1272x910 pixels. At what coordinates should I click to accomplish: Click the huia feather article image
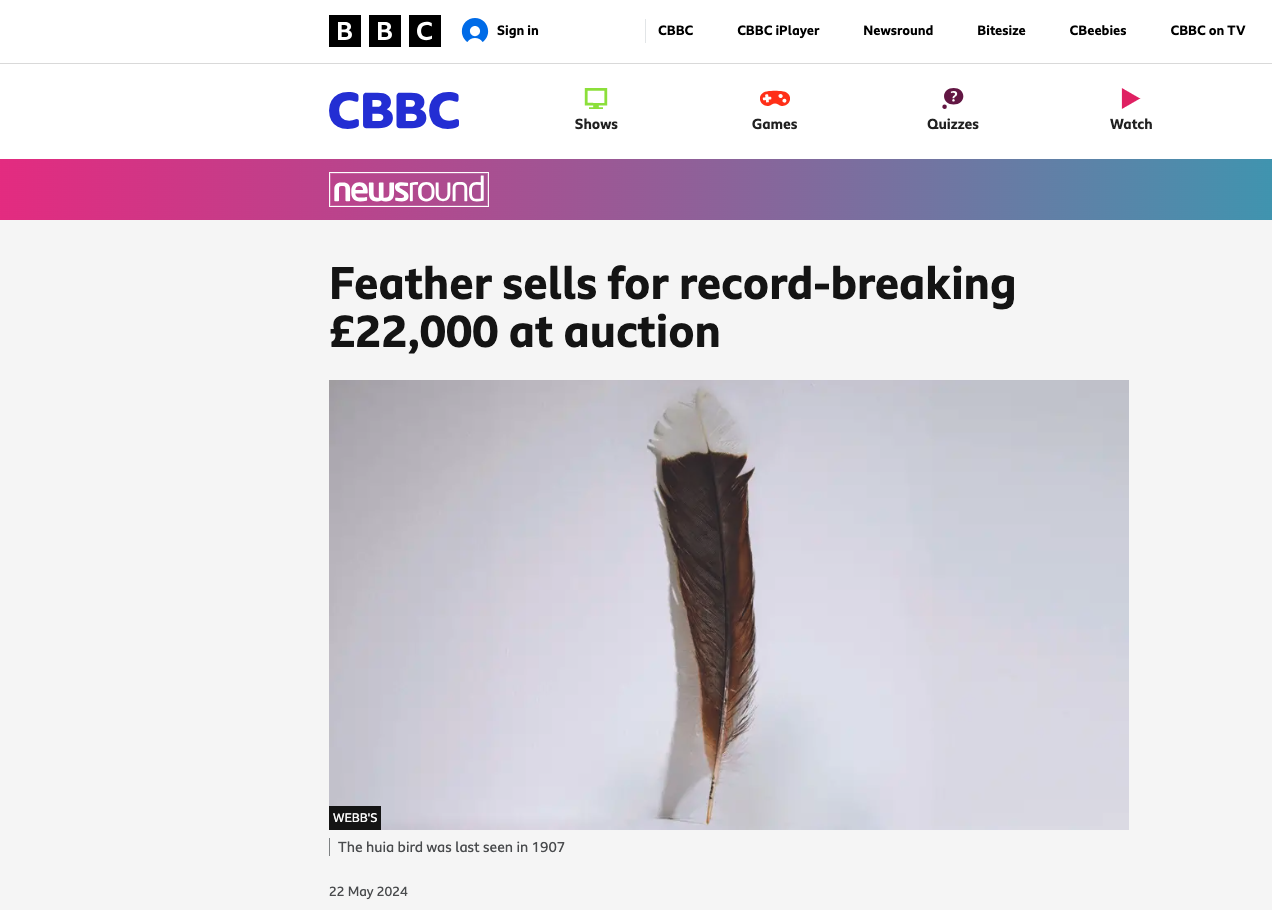pos(729,605)
